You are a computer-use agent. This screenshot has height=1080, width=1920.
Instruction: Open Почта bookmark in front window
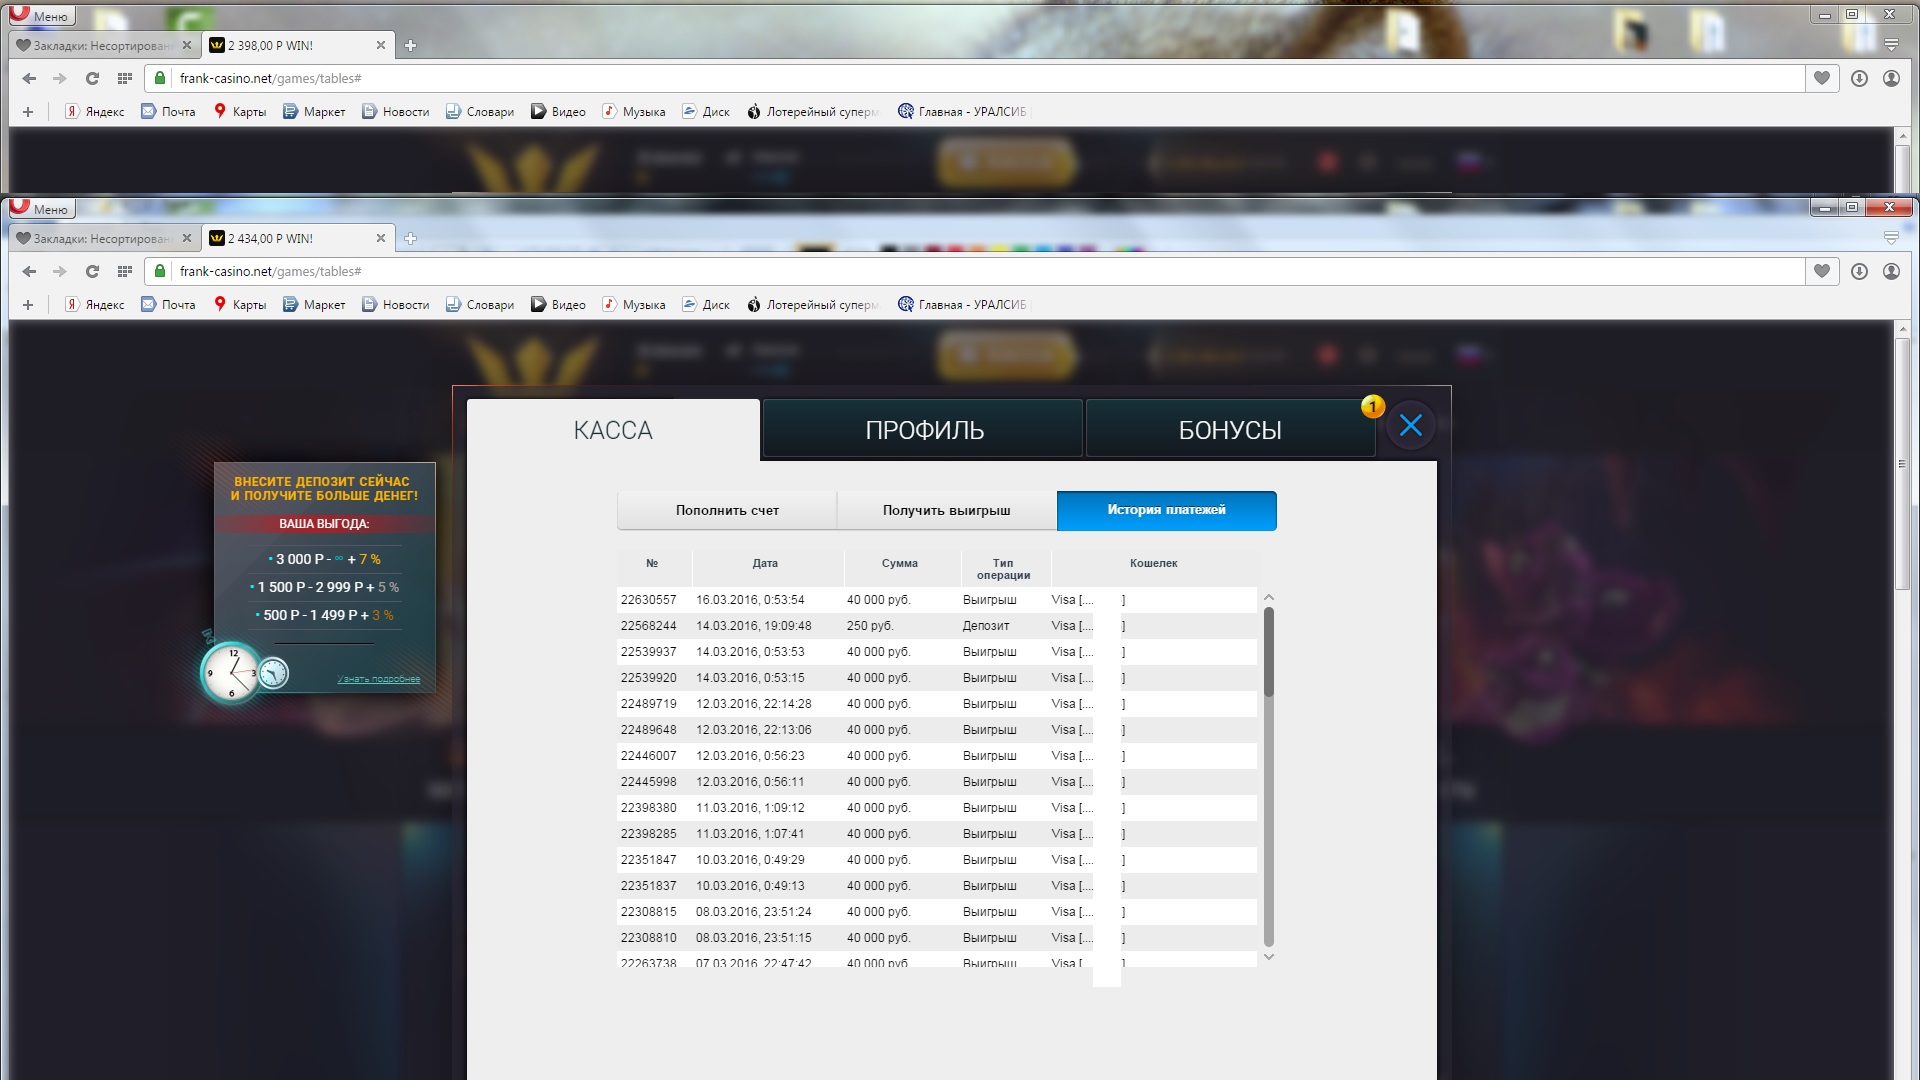coord(168,305)
